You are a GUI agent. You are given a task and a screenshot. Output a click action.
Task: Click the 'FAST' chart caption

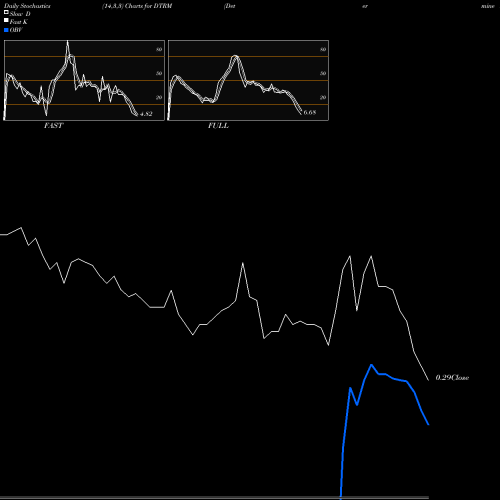(53, 126)
